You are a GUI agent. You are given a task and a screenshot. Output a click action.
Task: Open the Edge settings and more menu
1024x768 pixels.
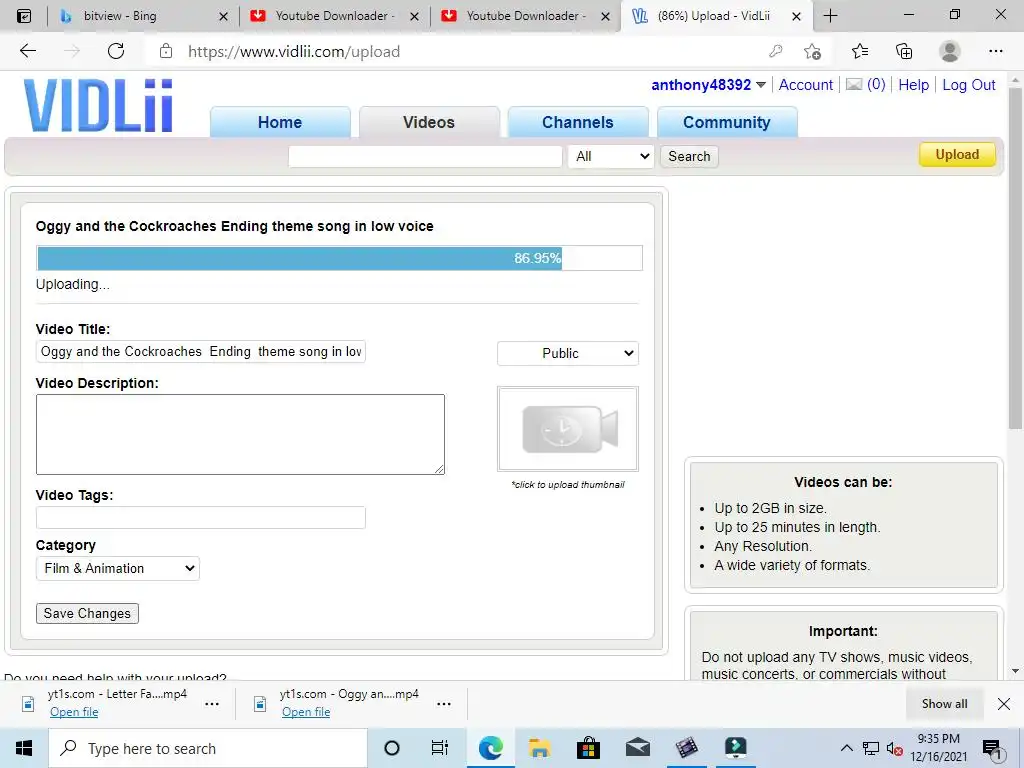tap(995, 51)
